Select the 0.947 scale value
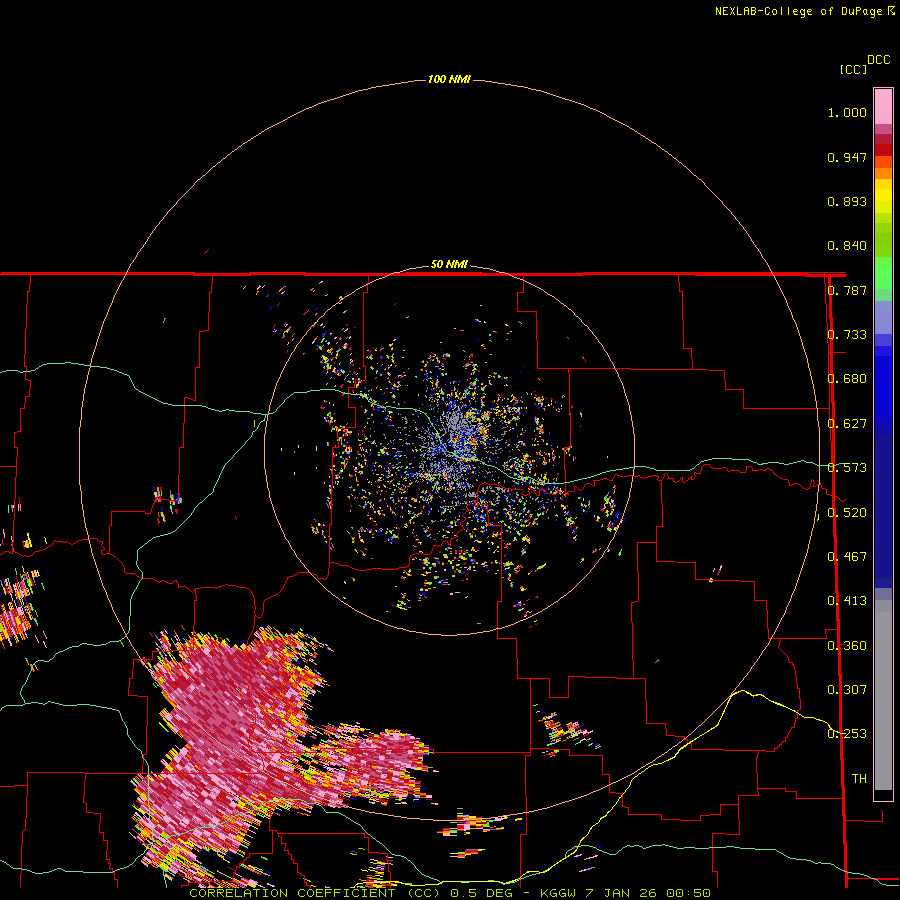 847,157
